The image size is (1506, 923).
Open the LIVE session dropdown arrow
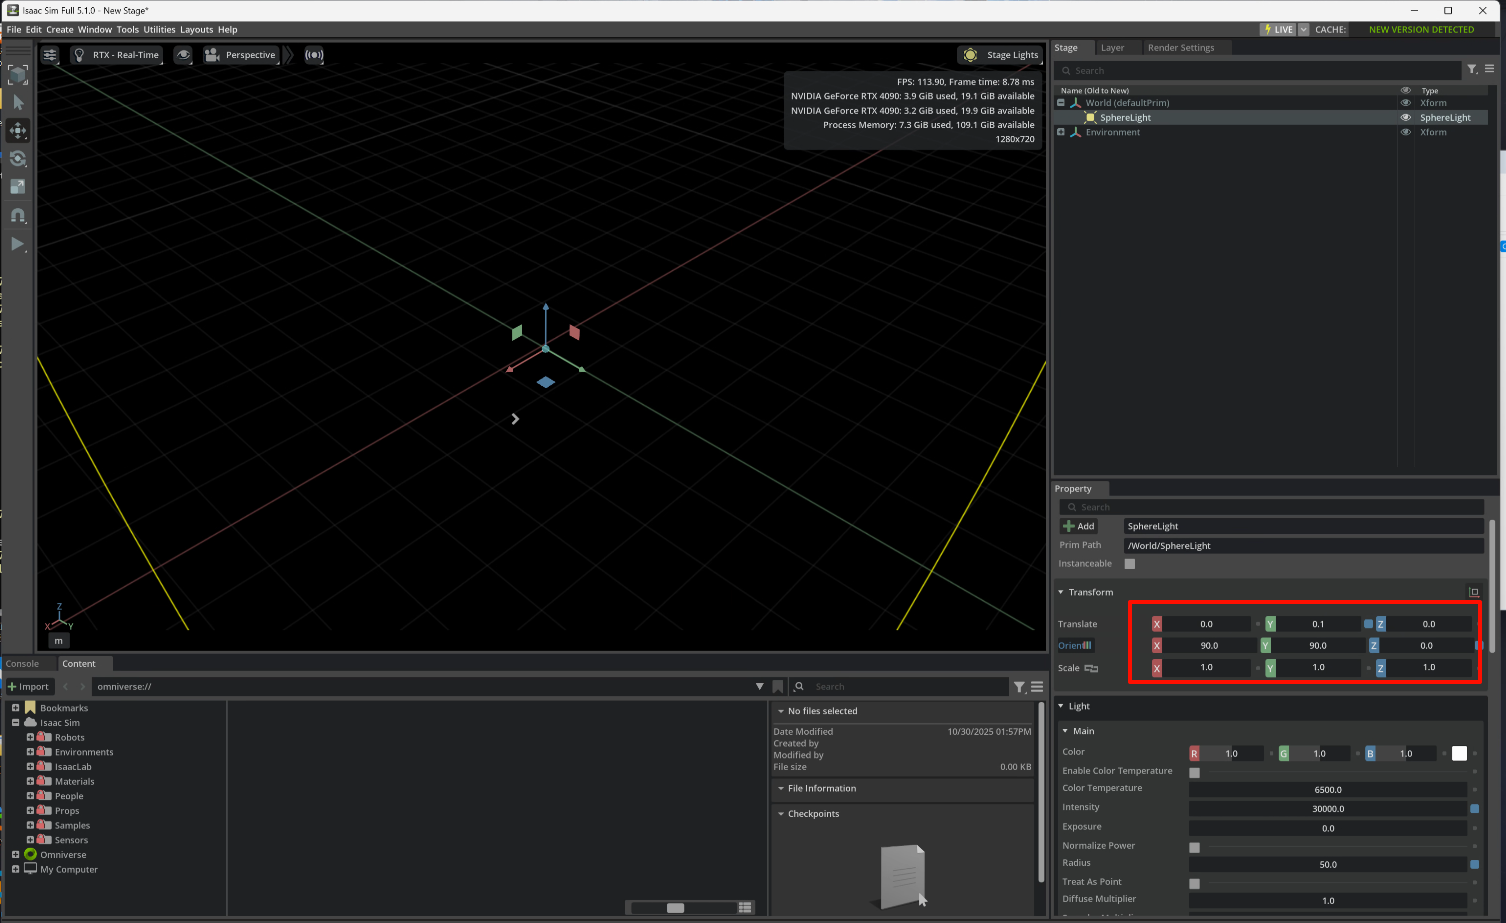tap(1303, 29)
